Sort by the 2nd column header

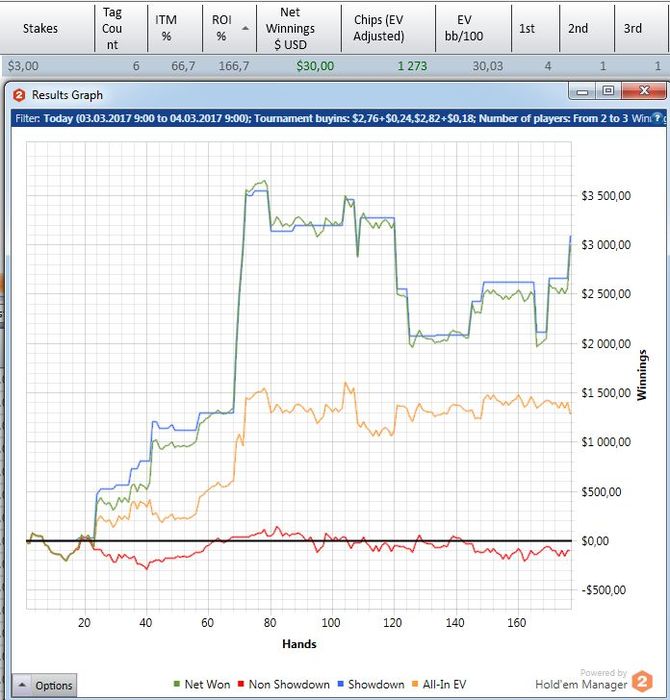coord(587,29)
